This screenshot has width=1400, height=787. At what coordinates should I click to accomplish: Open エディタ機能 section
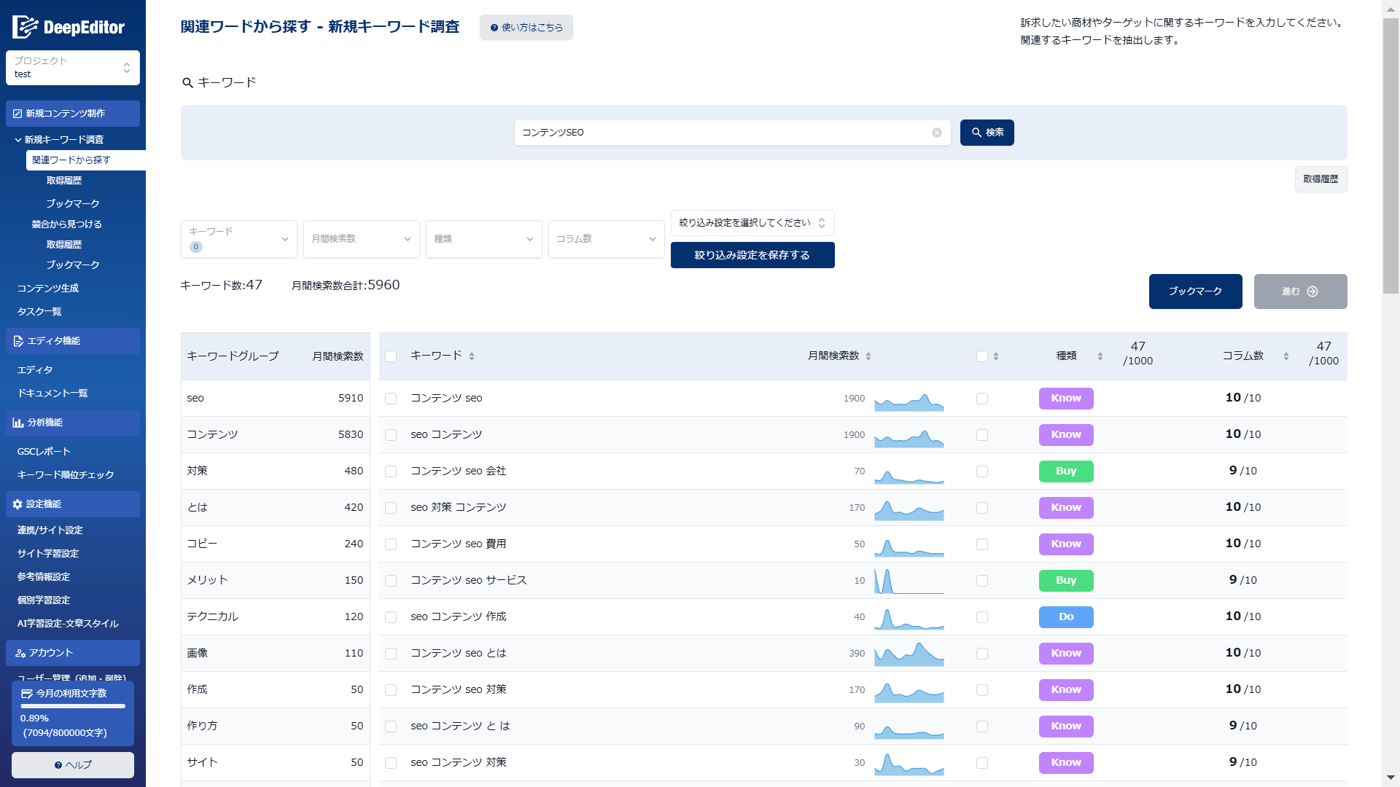73,341
